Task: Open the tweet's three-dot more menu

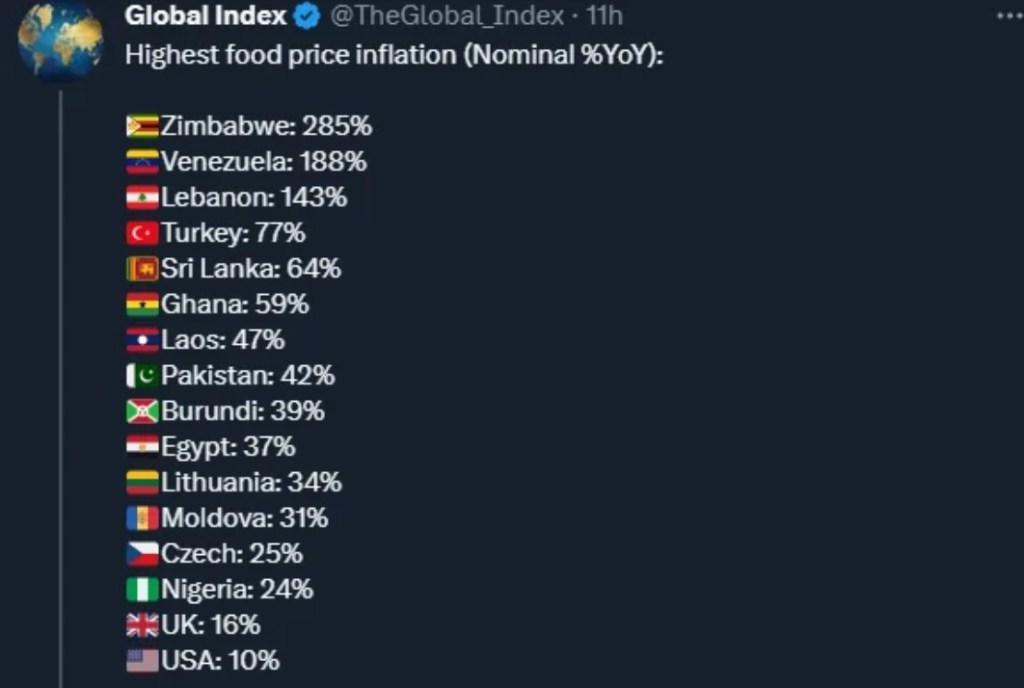Action: 1009,16
